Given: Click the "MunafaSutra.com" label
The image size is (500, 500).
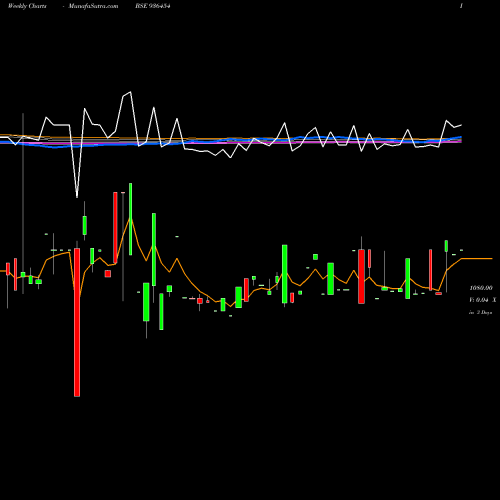Looking at the screenshot, I should 93,6.
